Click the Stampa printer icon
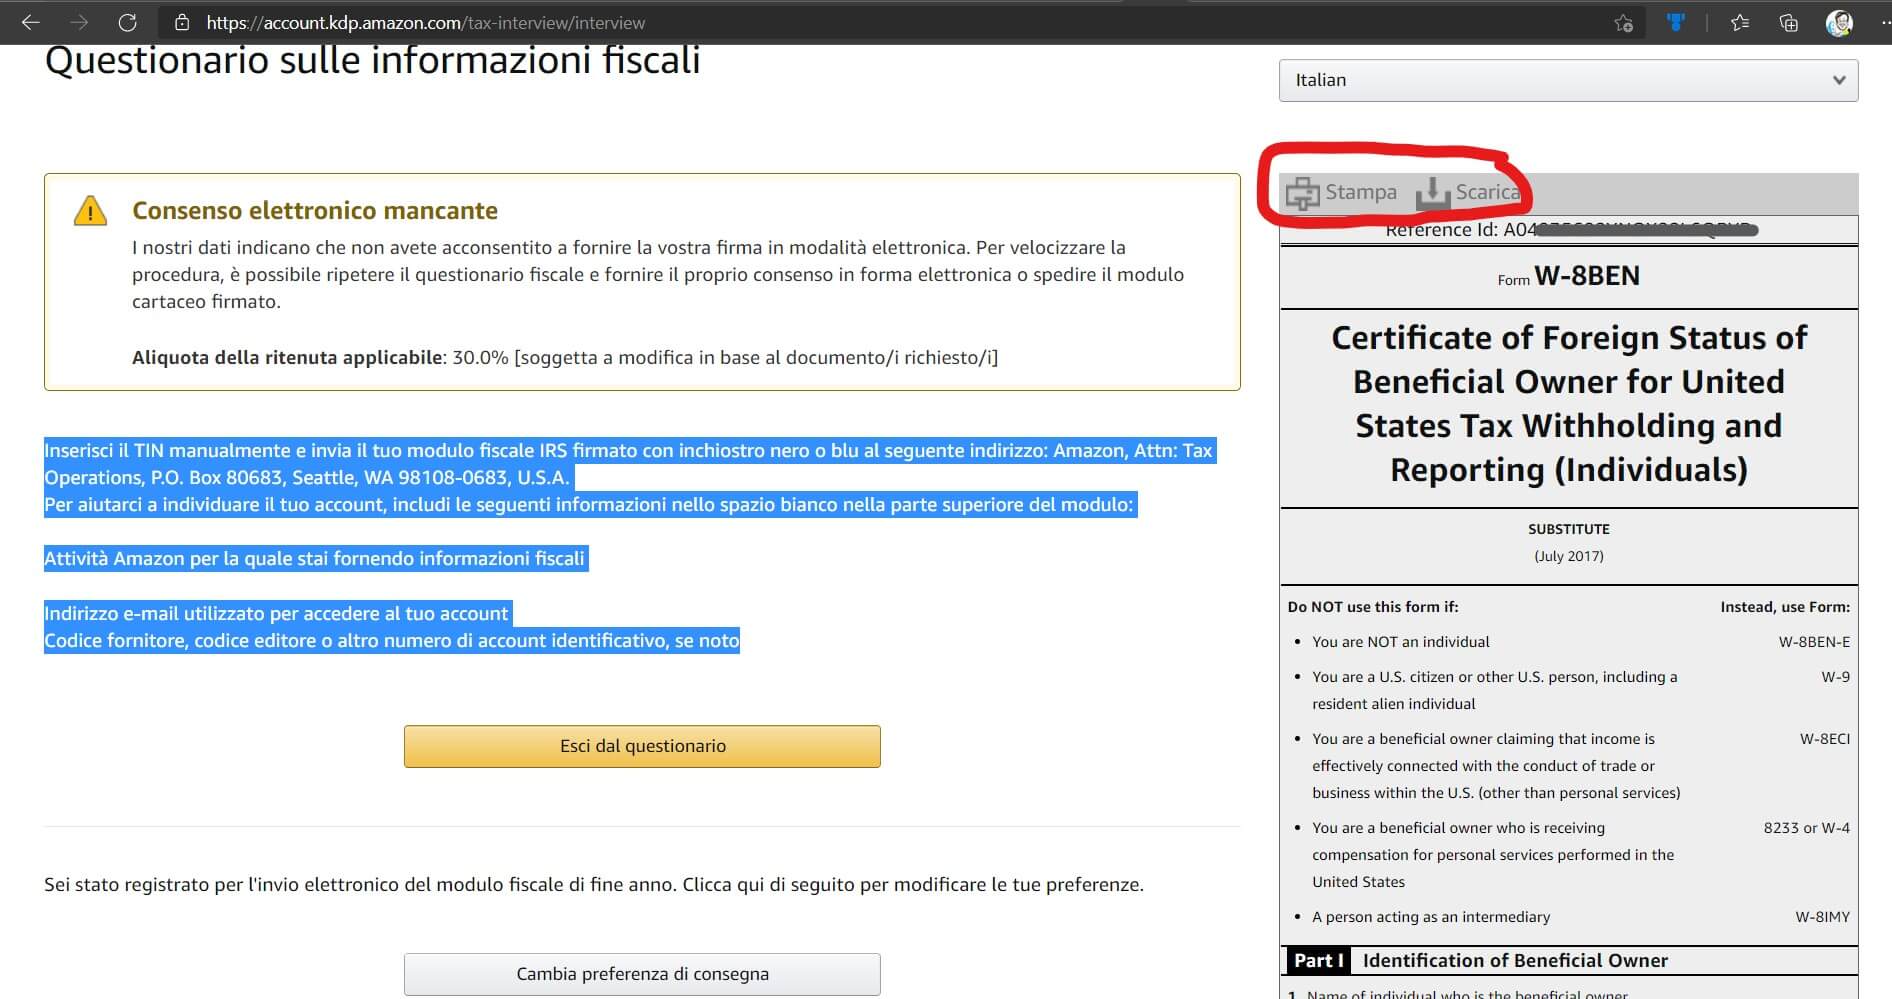This screenshot has width=1892, height=999. coord(1303,193)
